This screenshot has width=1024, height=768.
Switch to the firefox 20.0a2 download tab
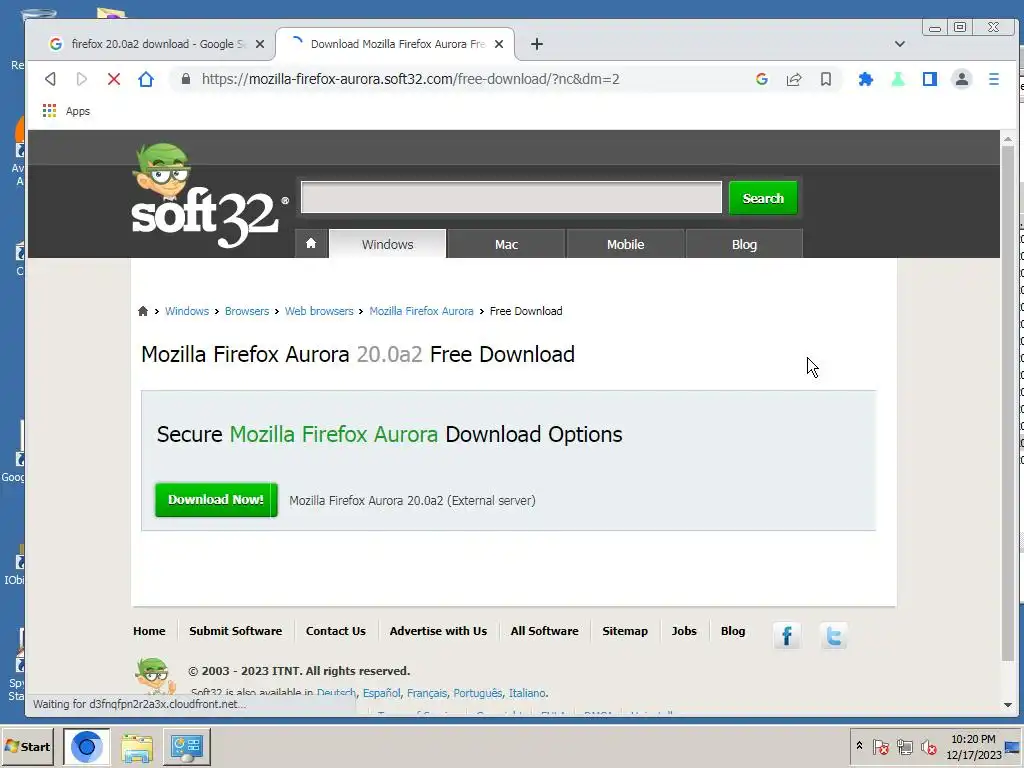click(x=156, y=44)
